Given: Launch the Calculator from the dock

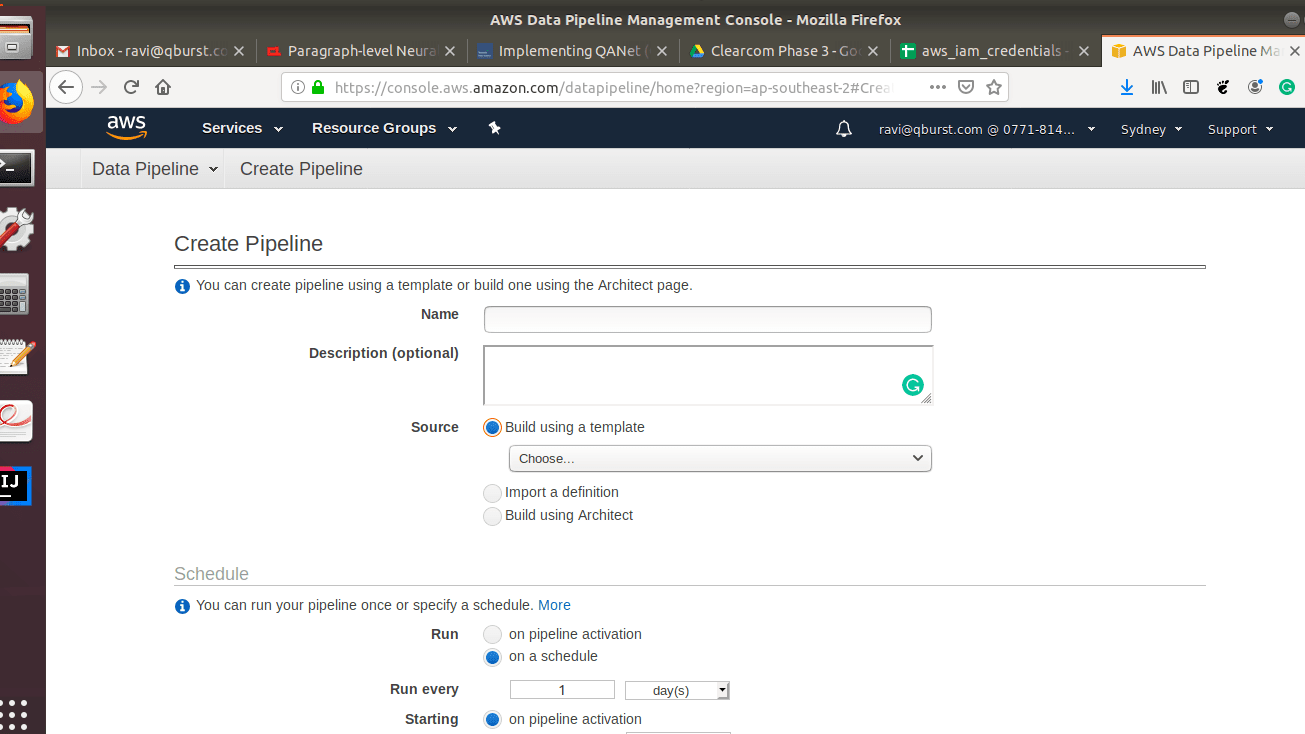Looking at the screenshot, I should coord(14,294).
